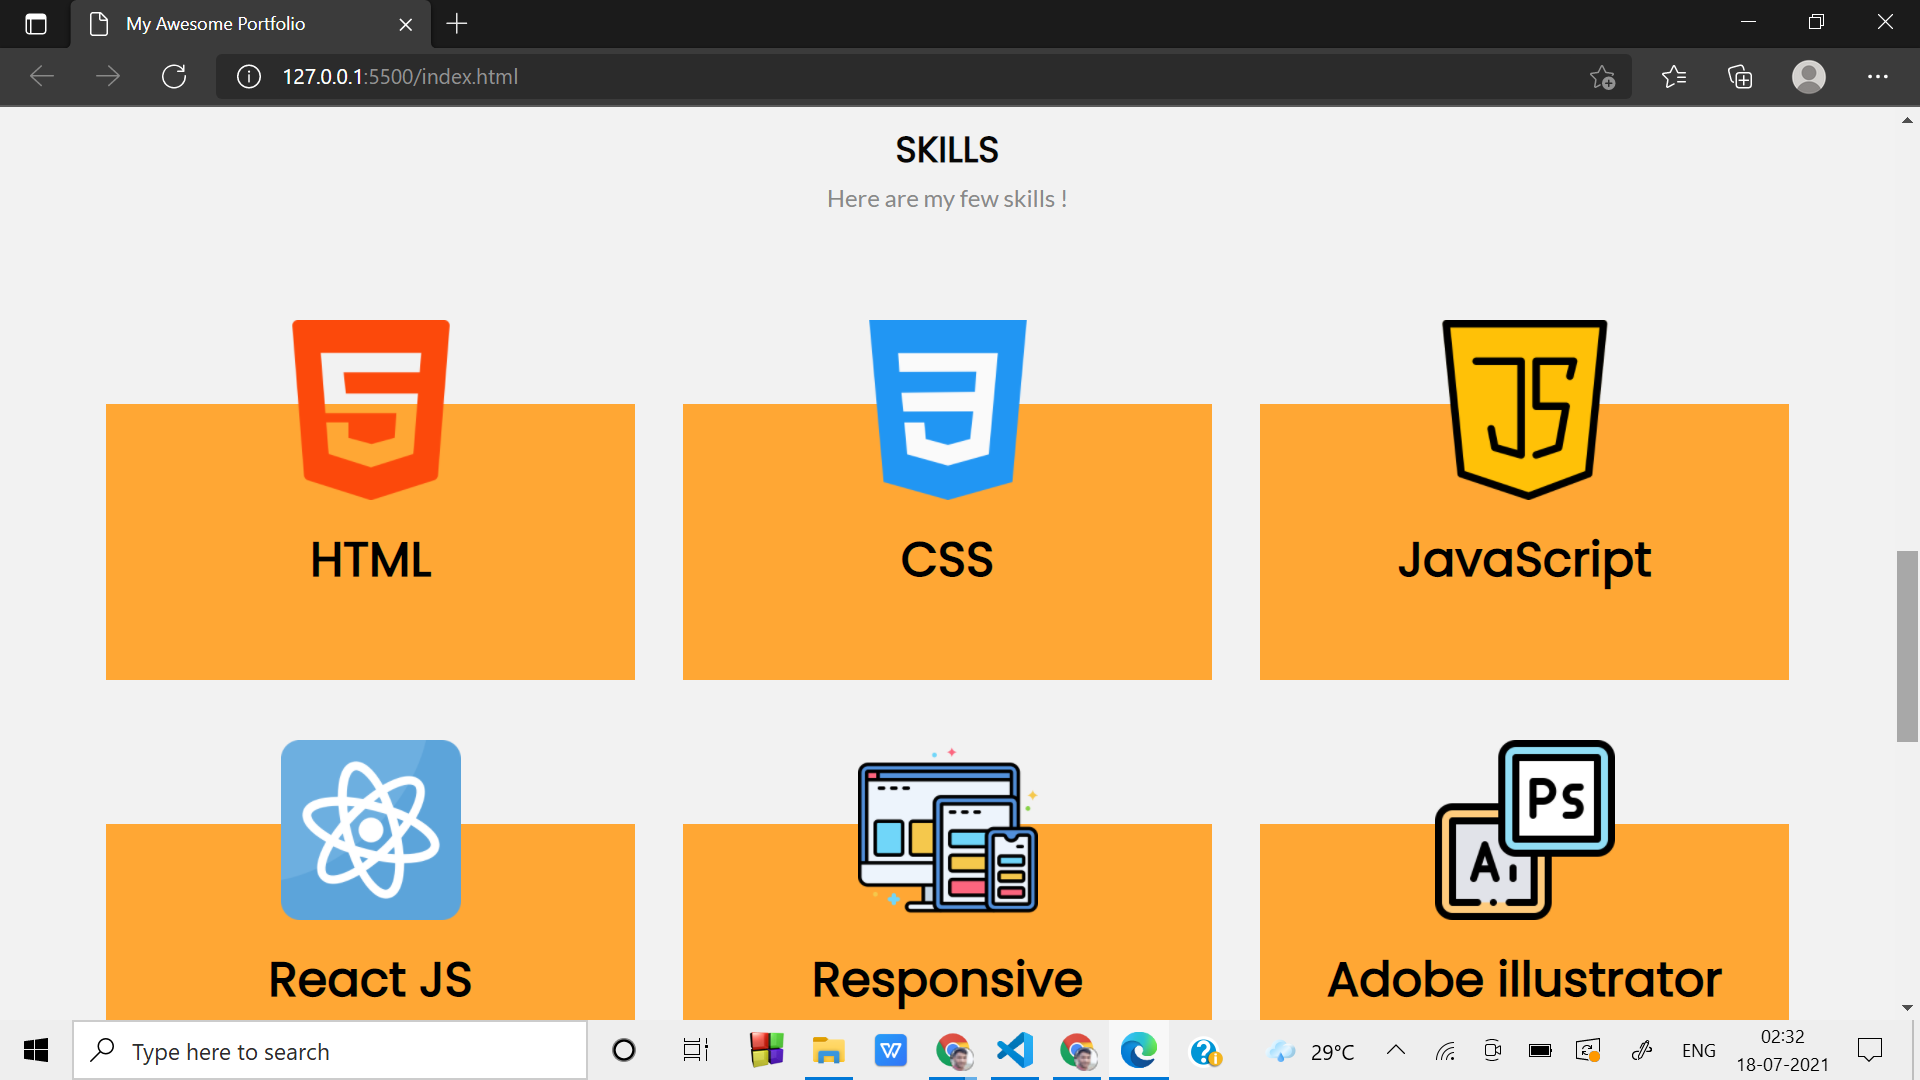
Task: Open Collections panel
Action: click(x=1740, y=77)
